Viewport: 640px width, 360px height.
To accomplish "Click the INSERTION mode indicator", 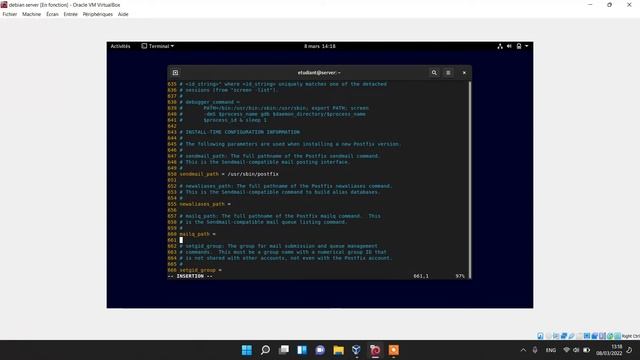I will click(190, 276).
